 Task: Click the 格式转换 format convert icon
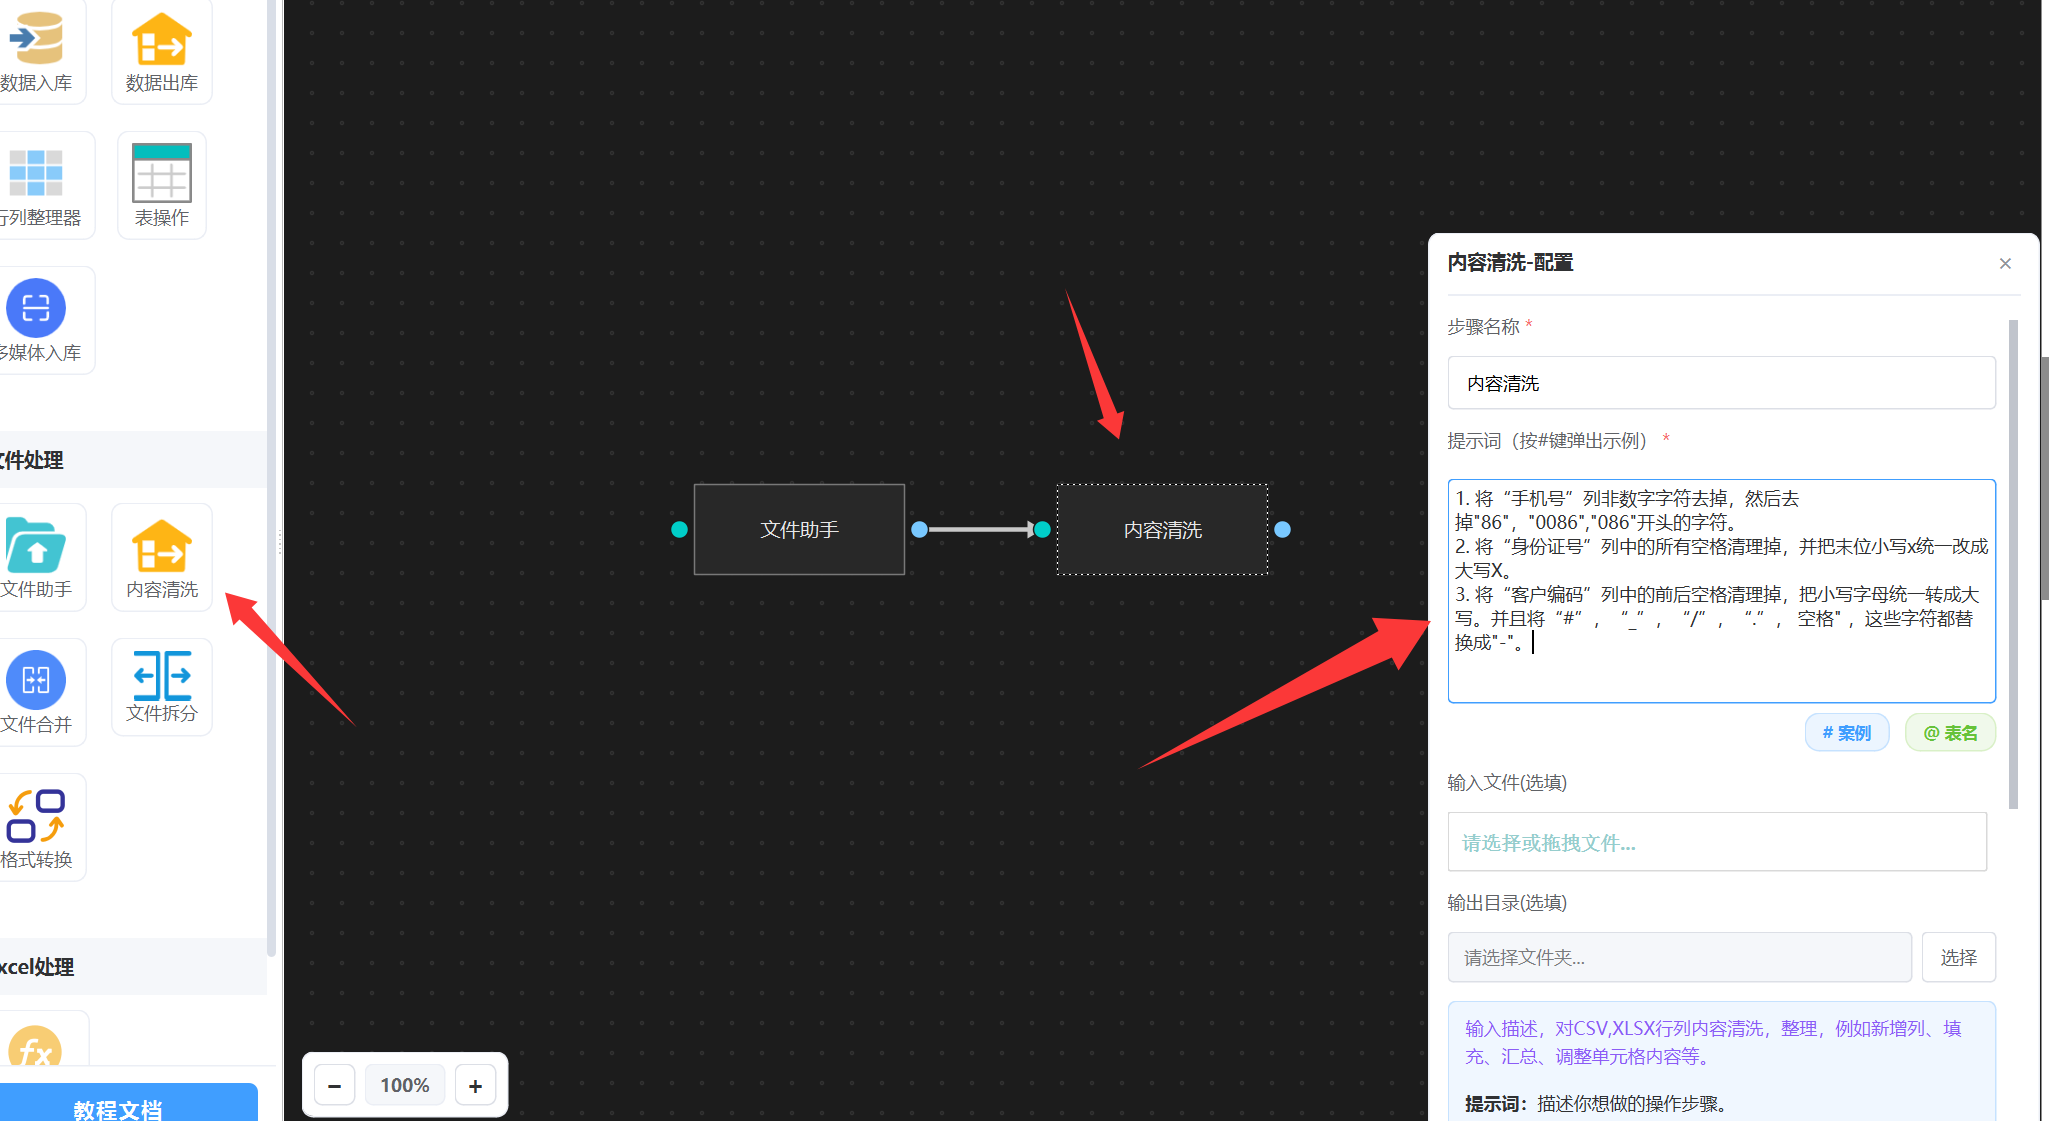(x=36, y=816)
